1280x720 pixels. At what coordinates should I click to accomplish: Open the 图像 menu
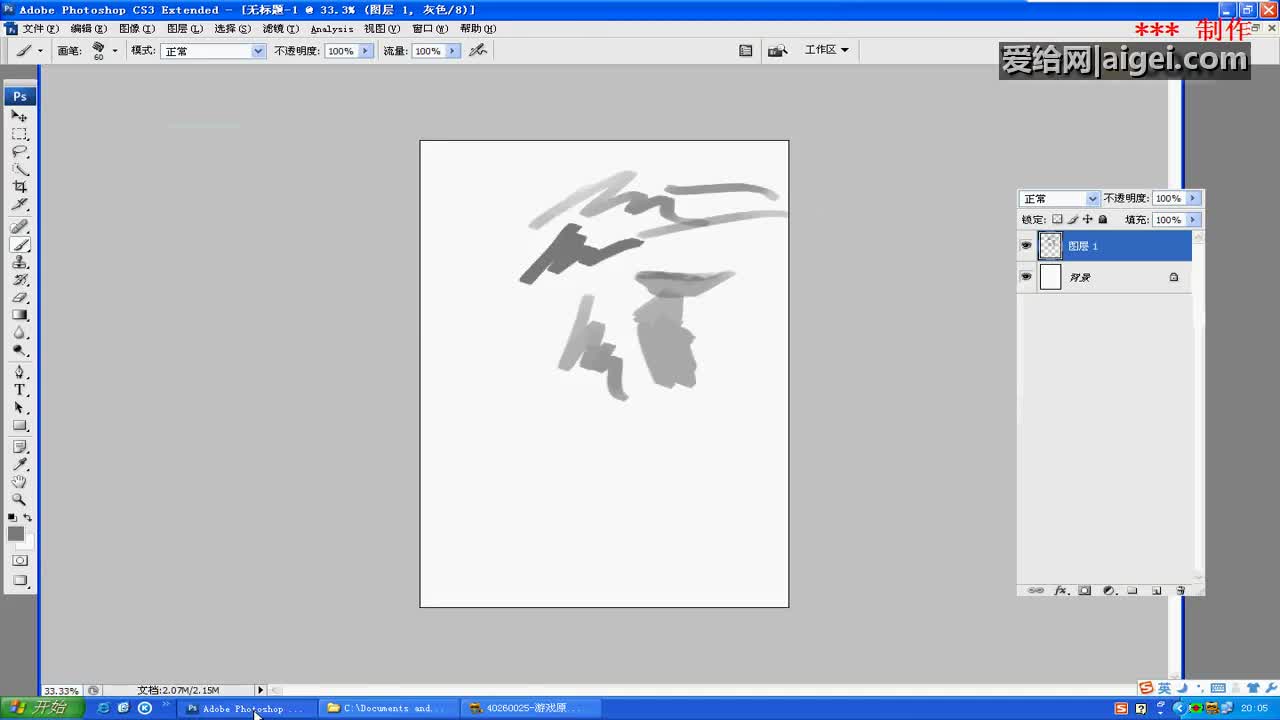pos(136,29)
